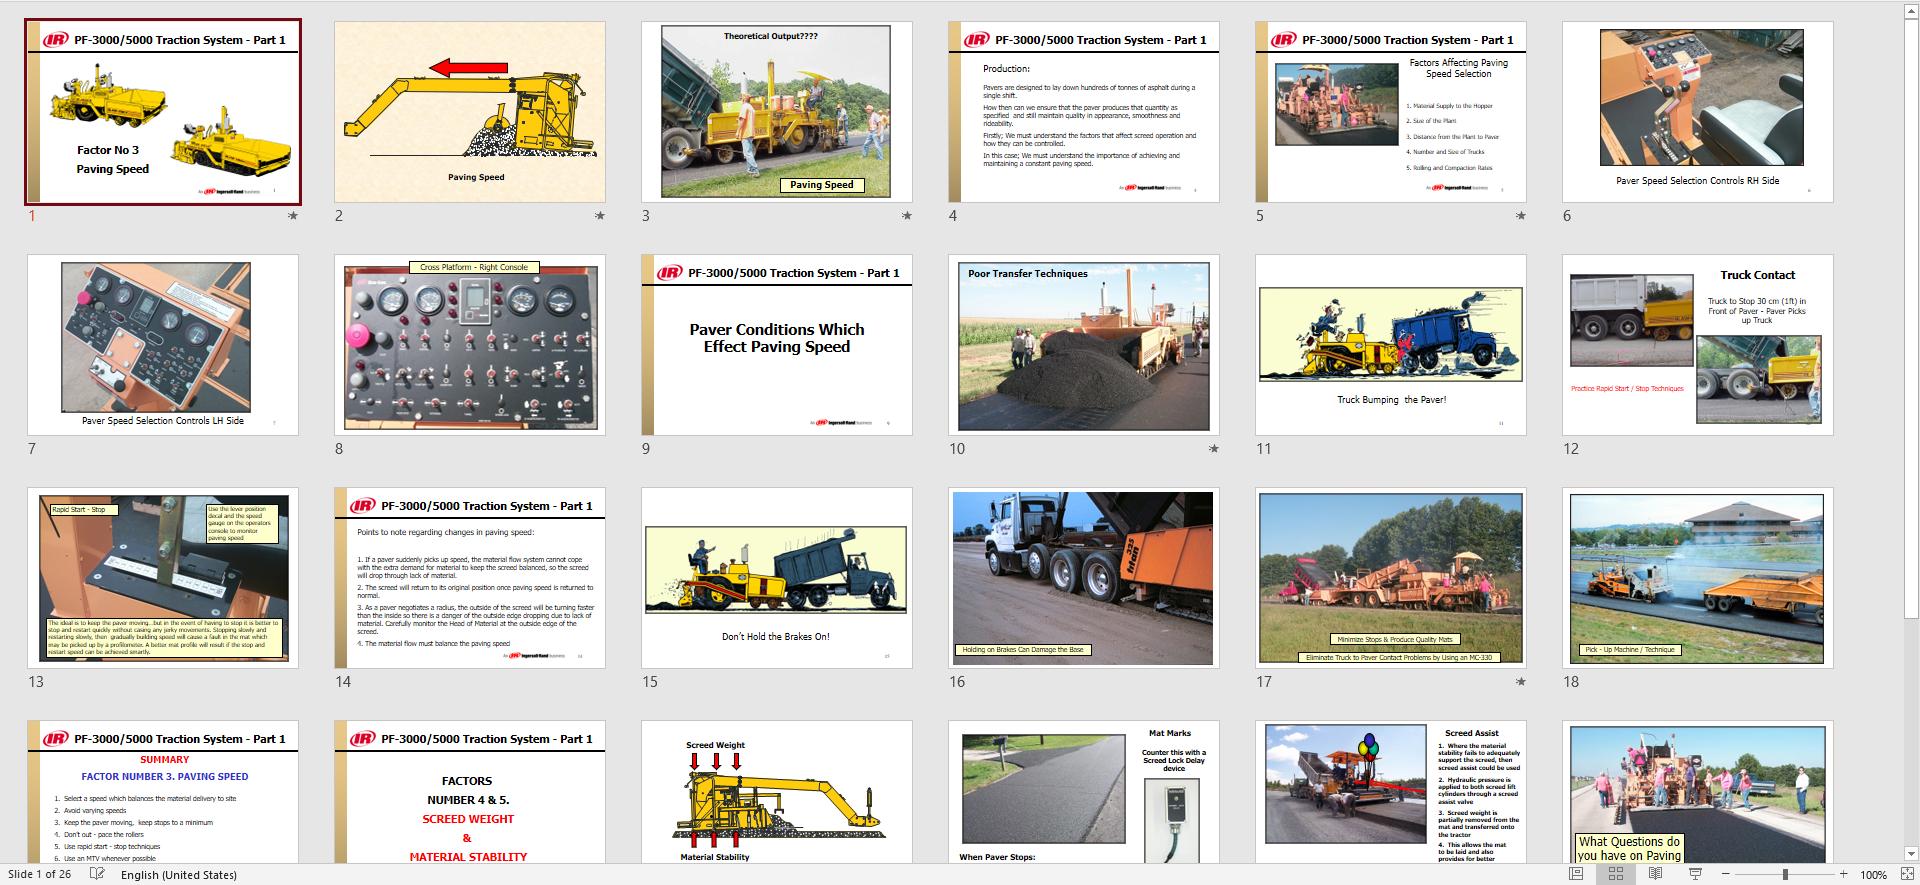The height and width of the screenshot is (885, 1920).
Task: Click slide number 7 label
Action: click(x=32, y=449)
